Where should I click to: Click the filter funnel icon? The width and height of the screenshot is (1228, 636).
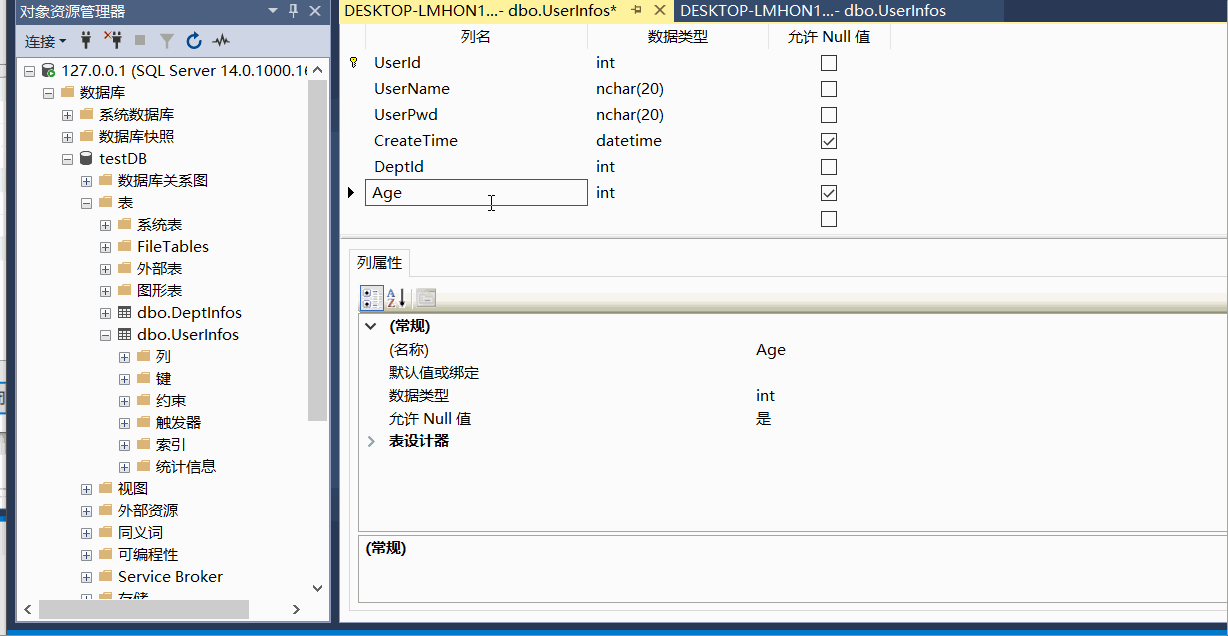coord(167,41)
